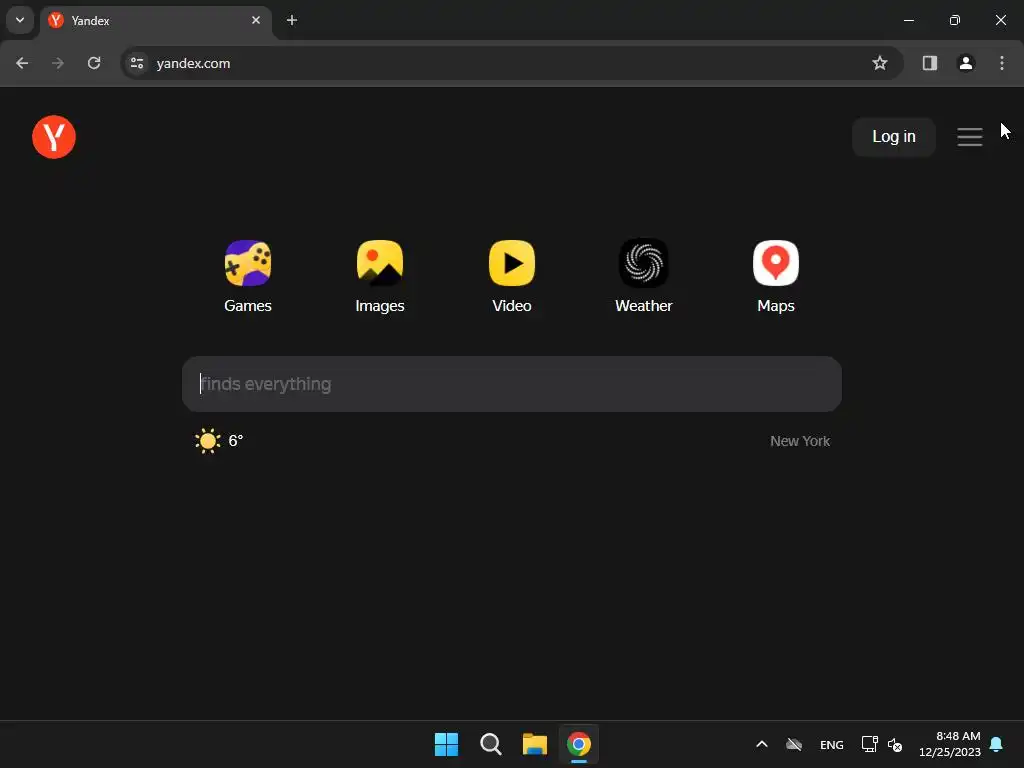Viewport: 1024px width, 768px height.
Task: Click the Chrome taskbar icon
Action: click(x=579, y=744)
